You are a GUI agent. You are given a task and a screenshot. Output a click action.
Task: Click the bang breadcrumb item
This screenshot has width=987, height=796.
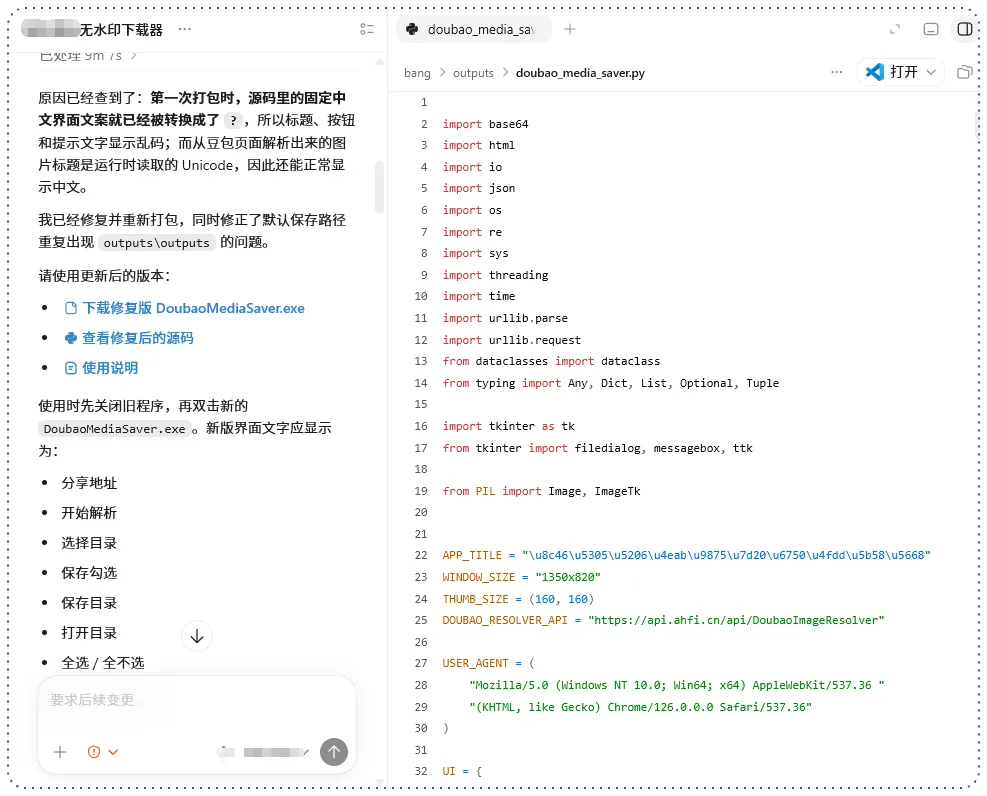[x=417, y=73]
